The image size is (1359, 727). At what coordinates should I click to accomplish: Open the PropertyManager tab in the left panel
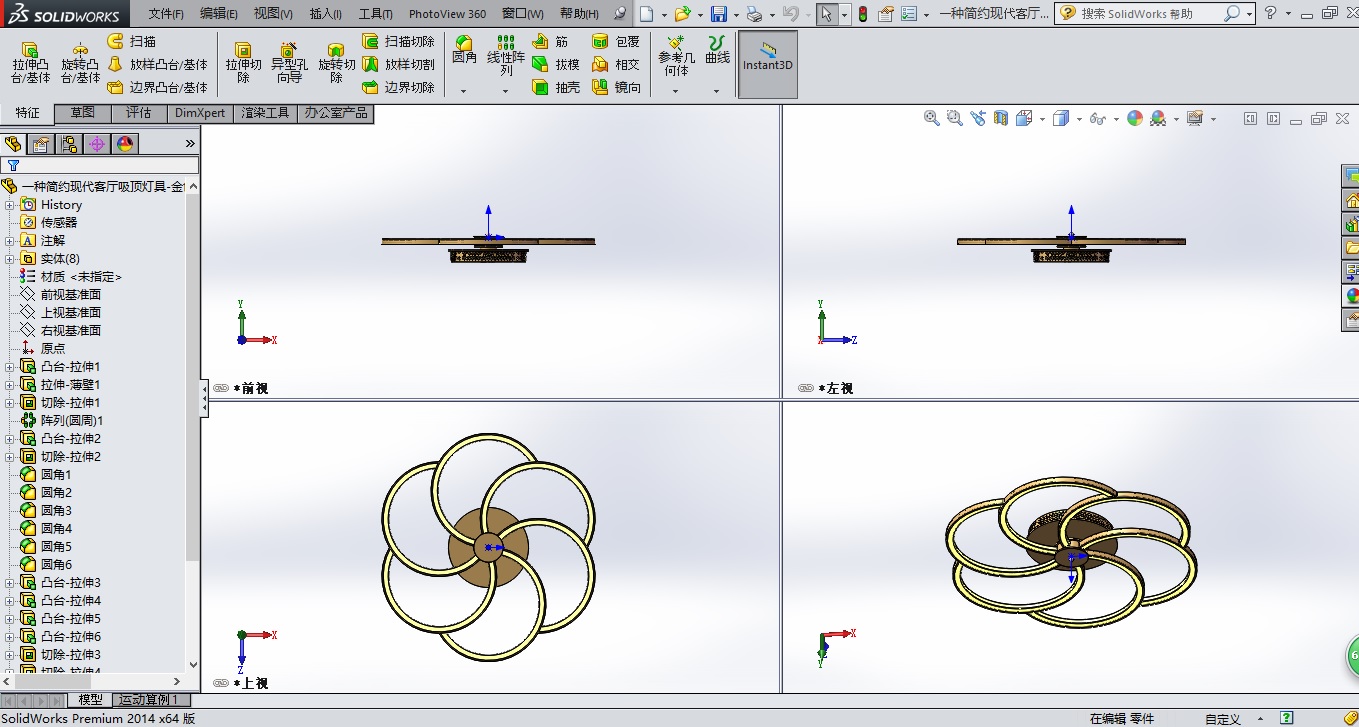pyautogui.click(x=41, y=144)
